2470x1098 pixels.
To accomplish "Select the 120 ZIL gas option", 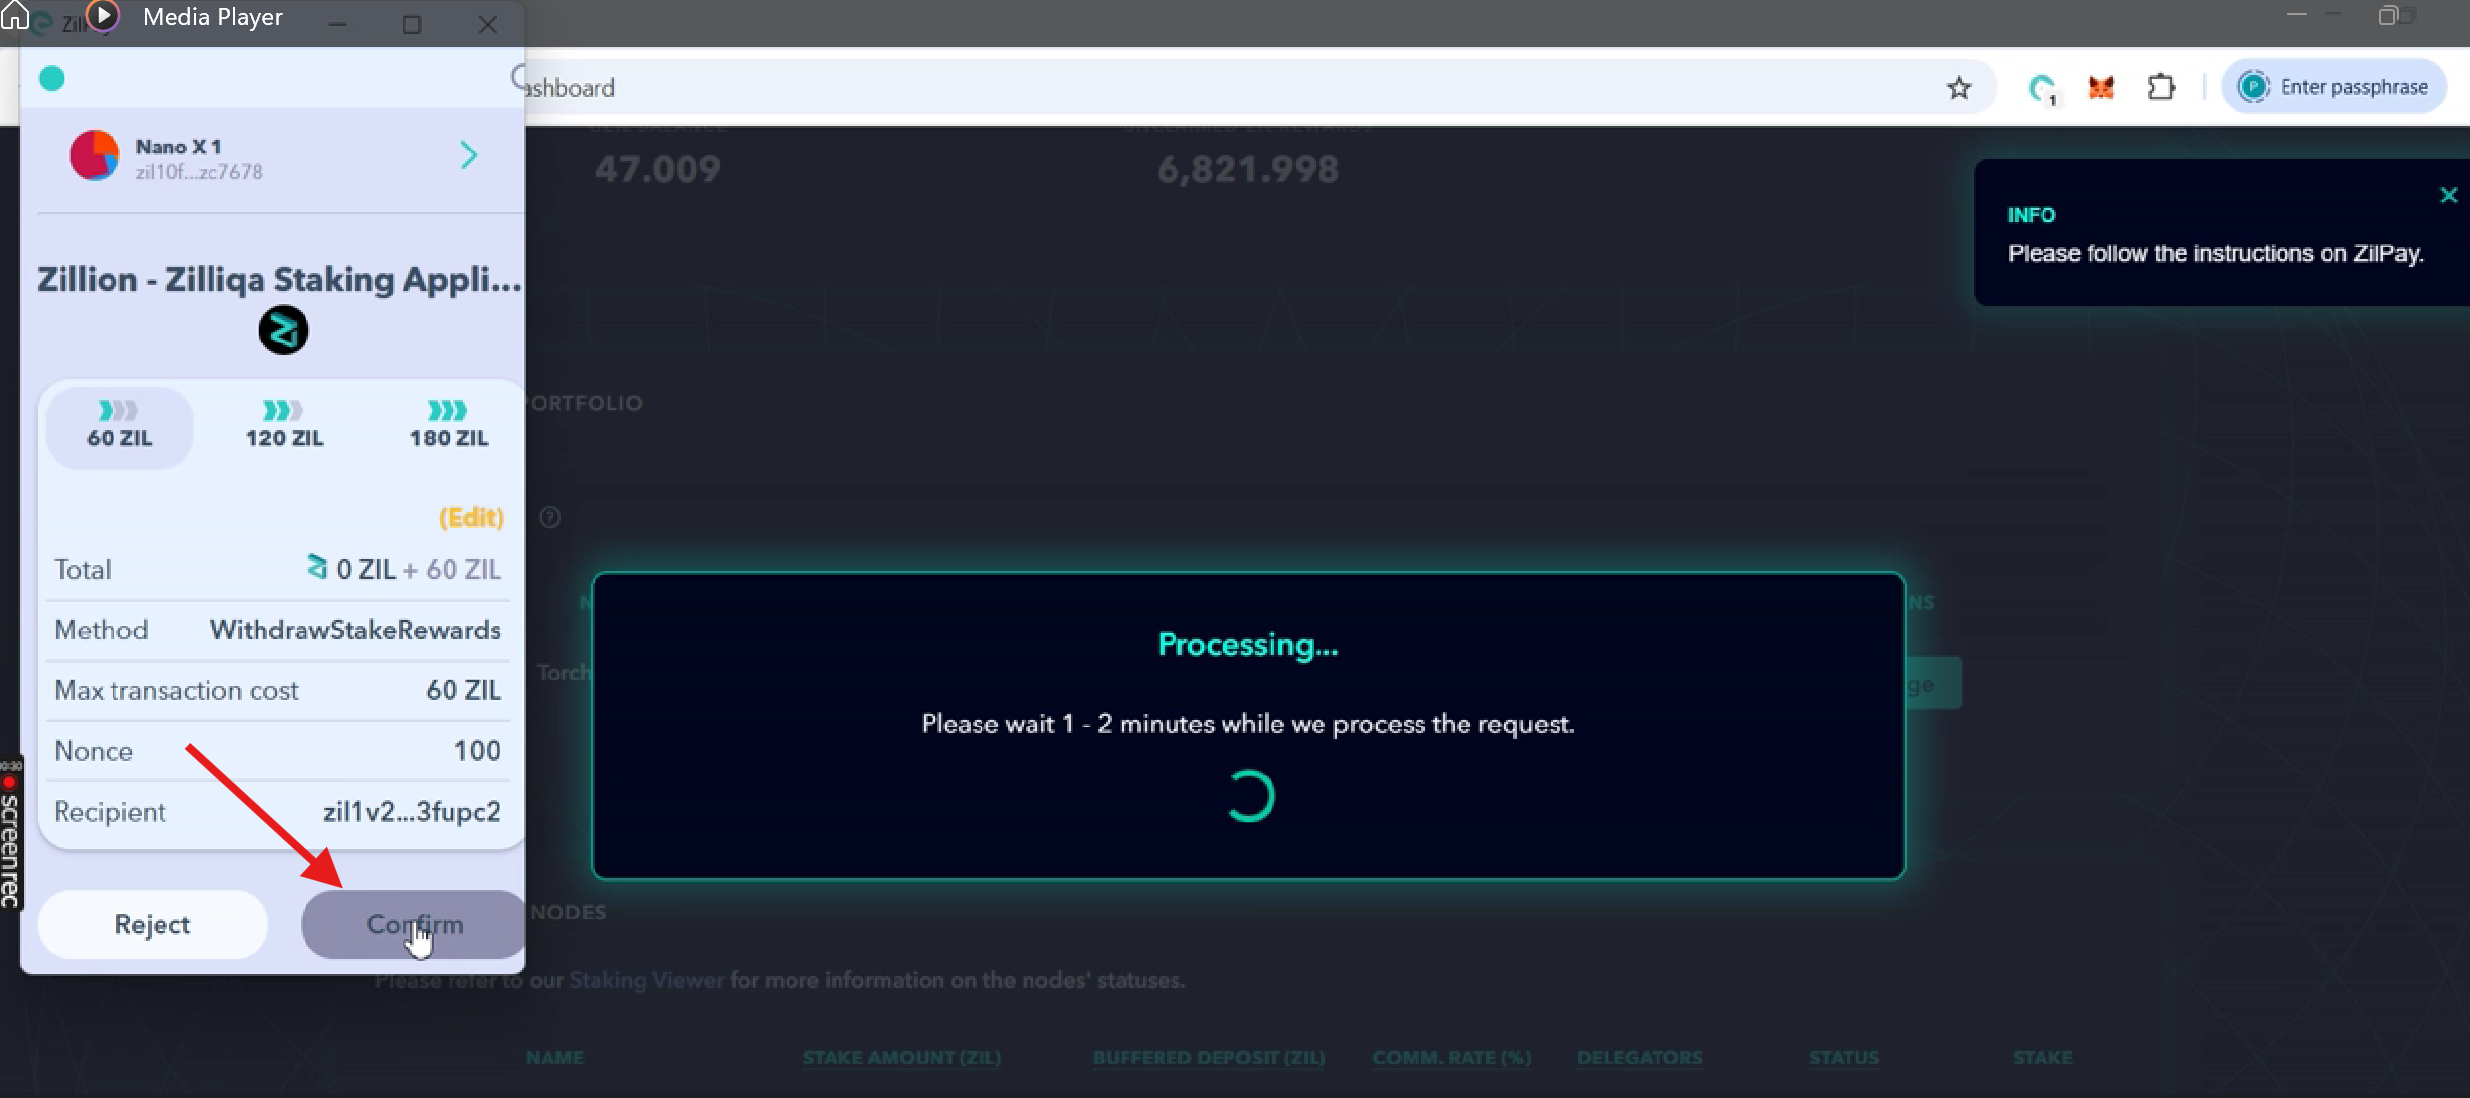I will (284, 427).
